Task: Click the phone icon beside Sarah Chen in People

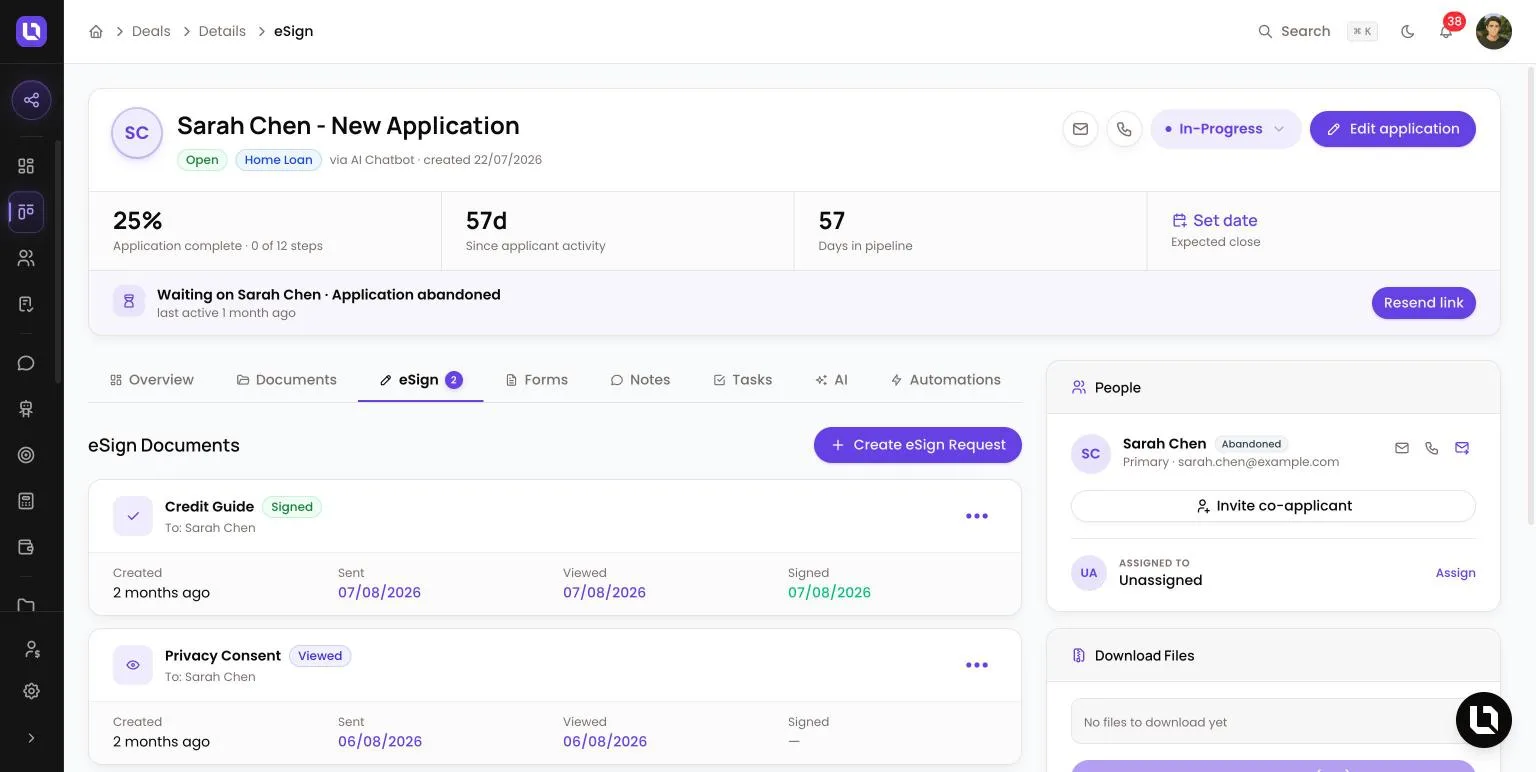Action: pyautogui.click(x=1432, y=448)
